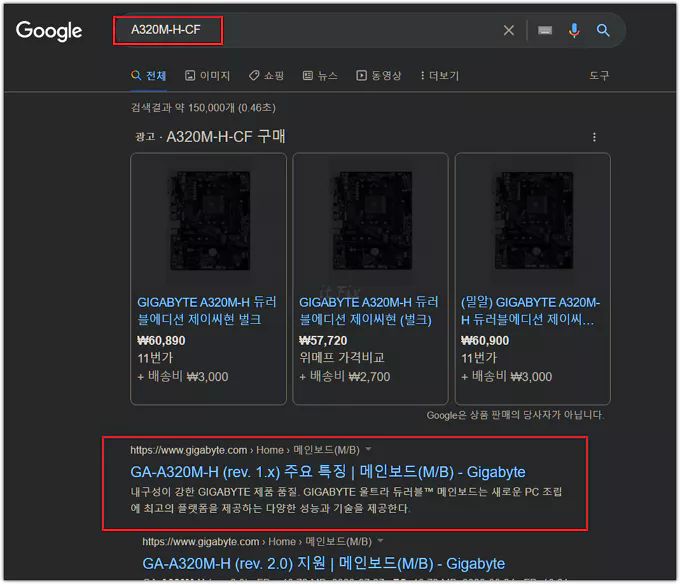This screenshot has height=584, width=680.
Task: Click the ₩60,890 price text
Action: 161,341
